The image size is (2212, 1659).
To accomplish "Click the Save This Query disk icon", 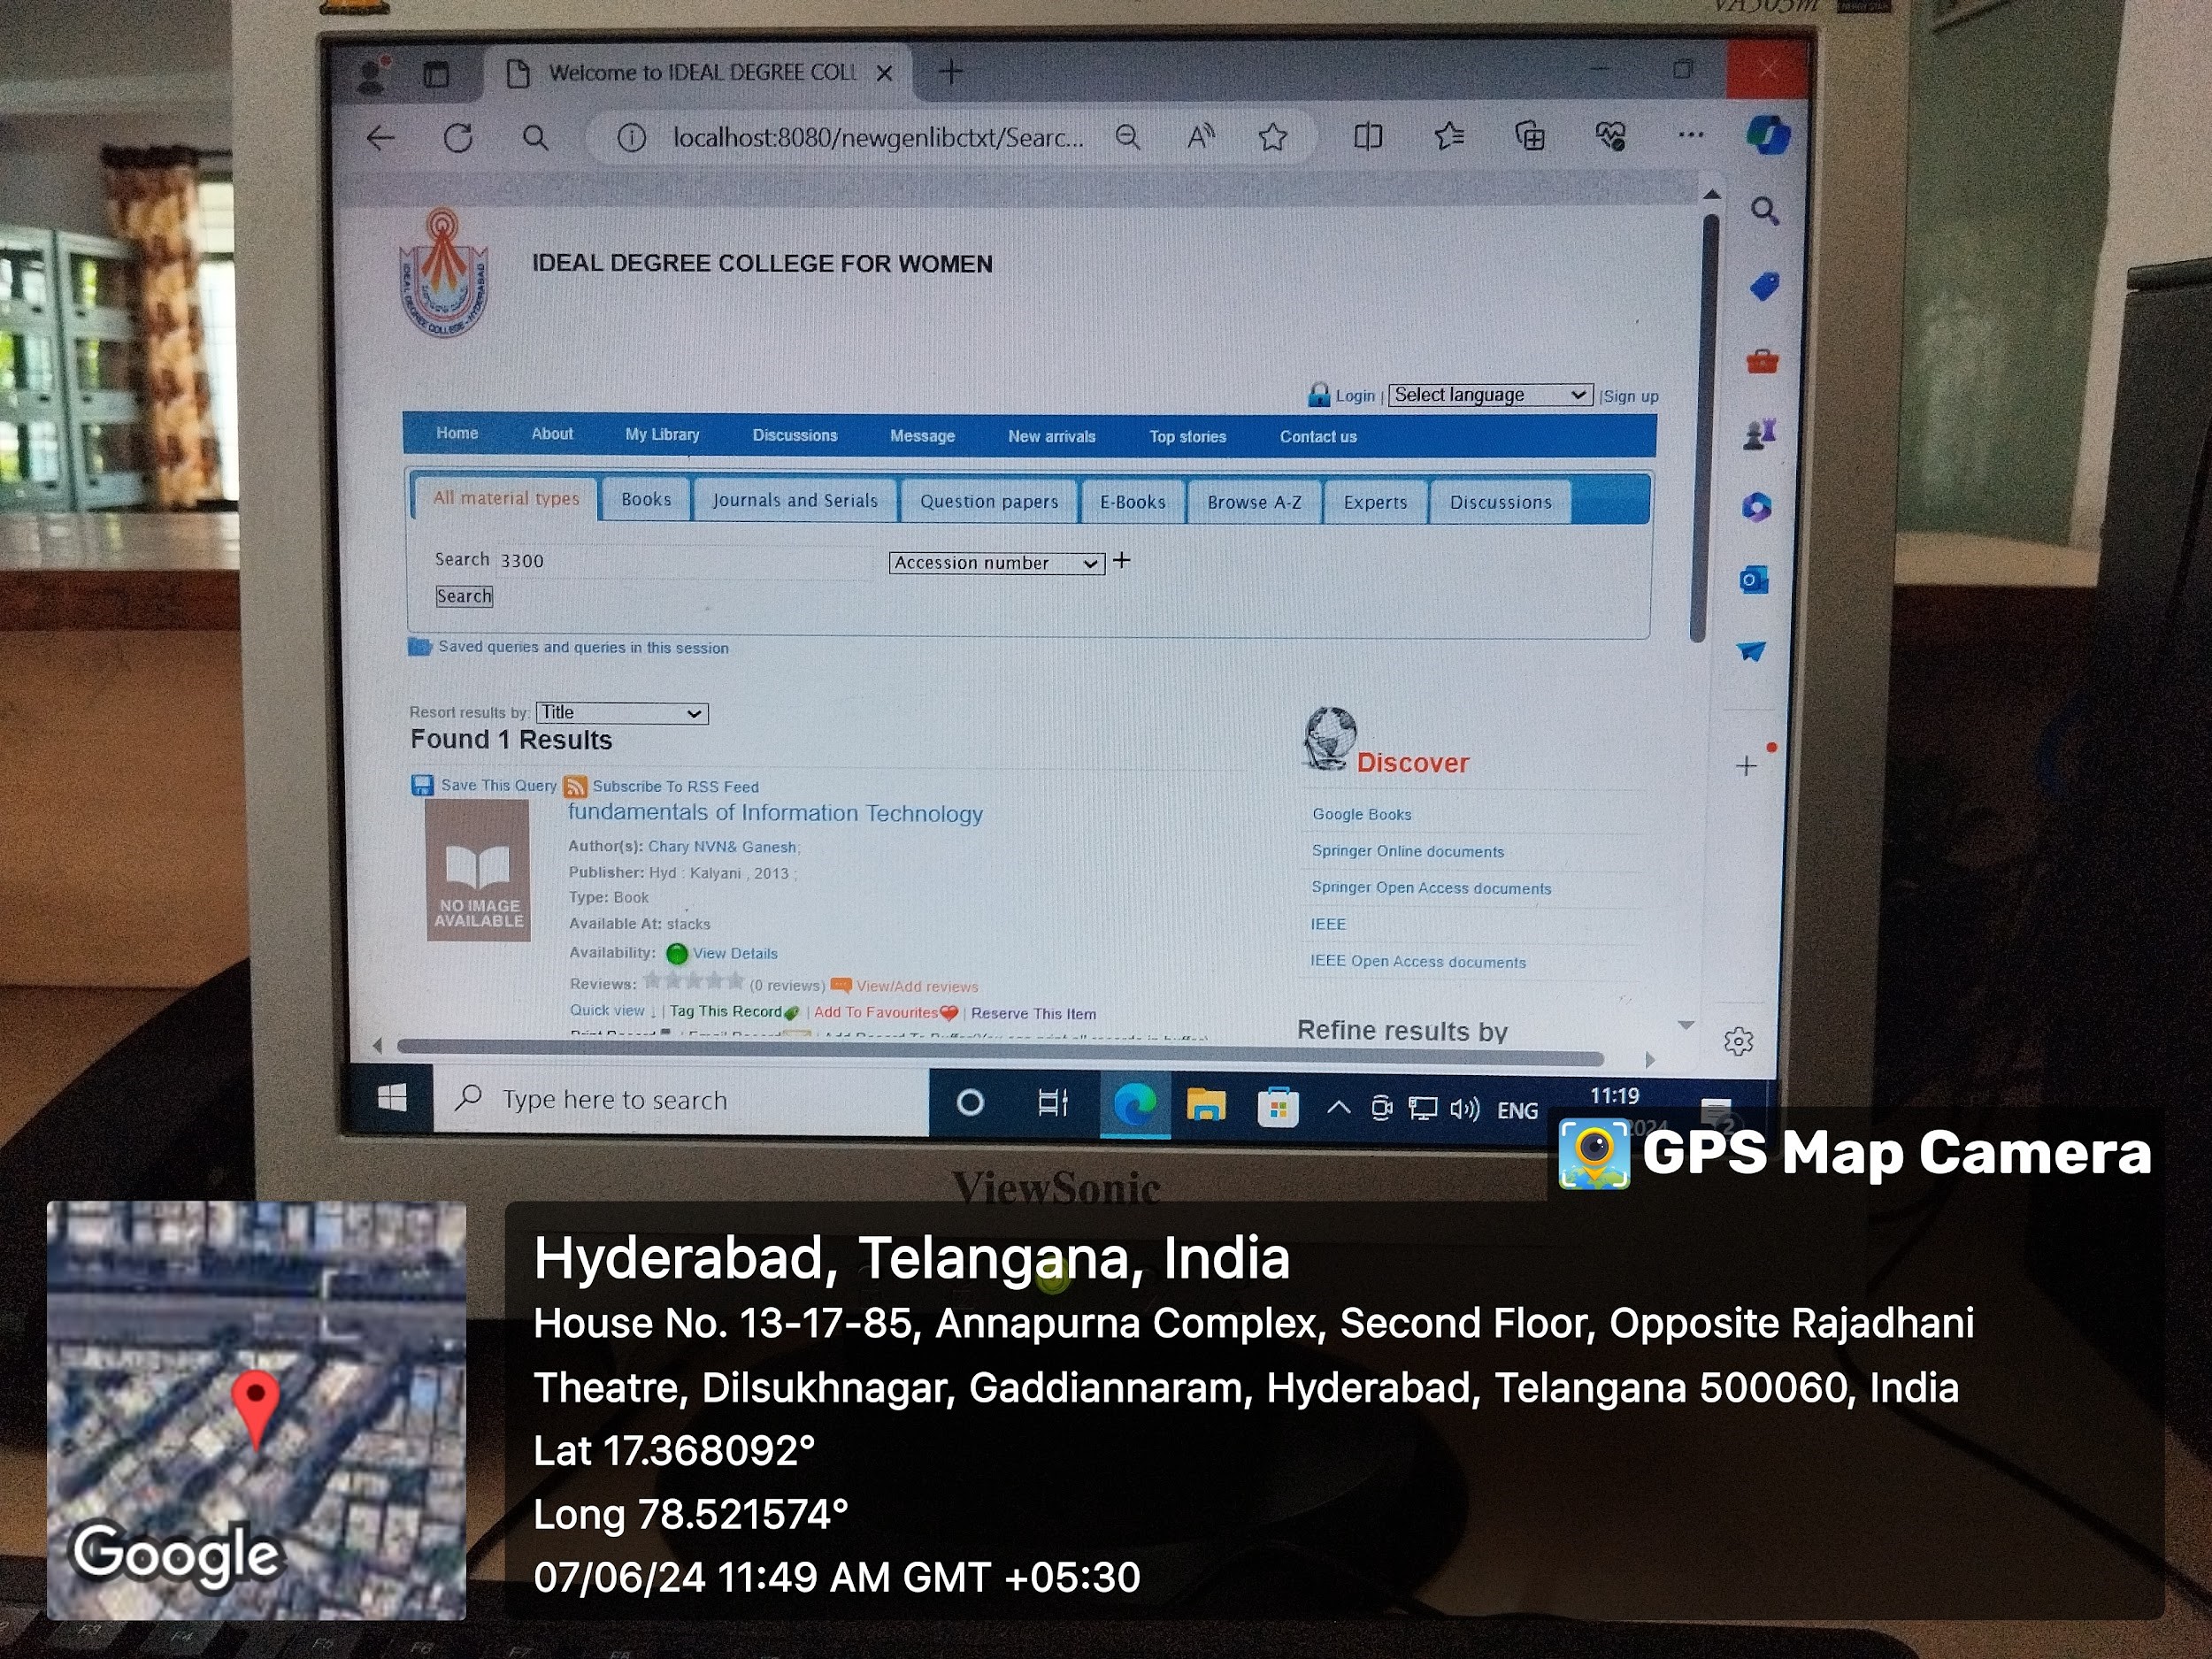I will coord(422,785).
